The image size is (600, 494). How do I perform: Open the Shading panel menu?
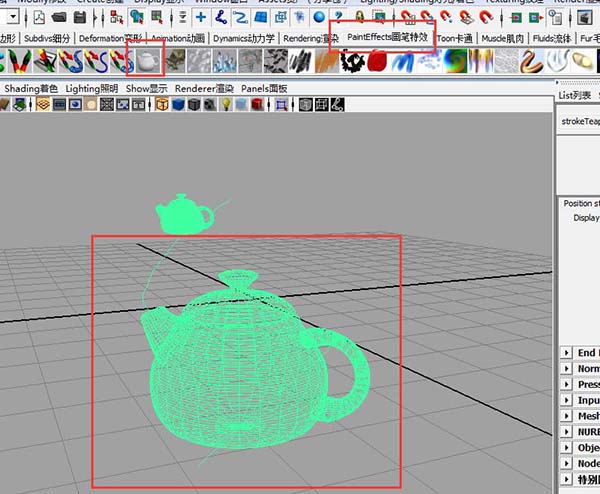pyautogui.click(x=31, y=88)
